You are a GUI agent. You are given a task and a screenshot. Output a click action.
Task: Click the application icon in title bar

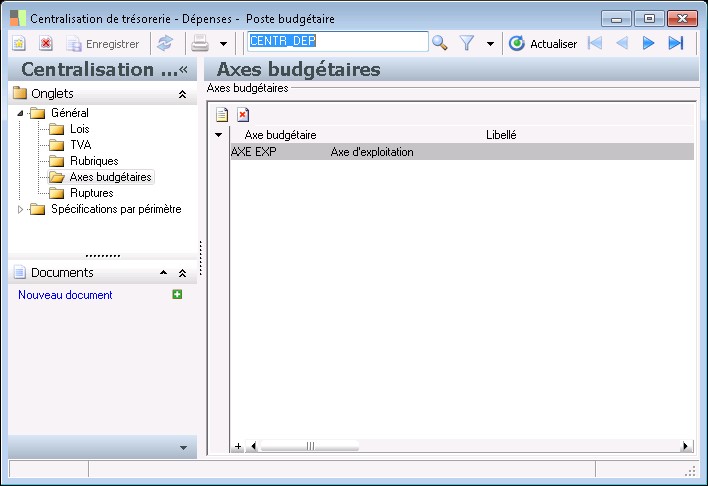[19, 18]
